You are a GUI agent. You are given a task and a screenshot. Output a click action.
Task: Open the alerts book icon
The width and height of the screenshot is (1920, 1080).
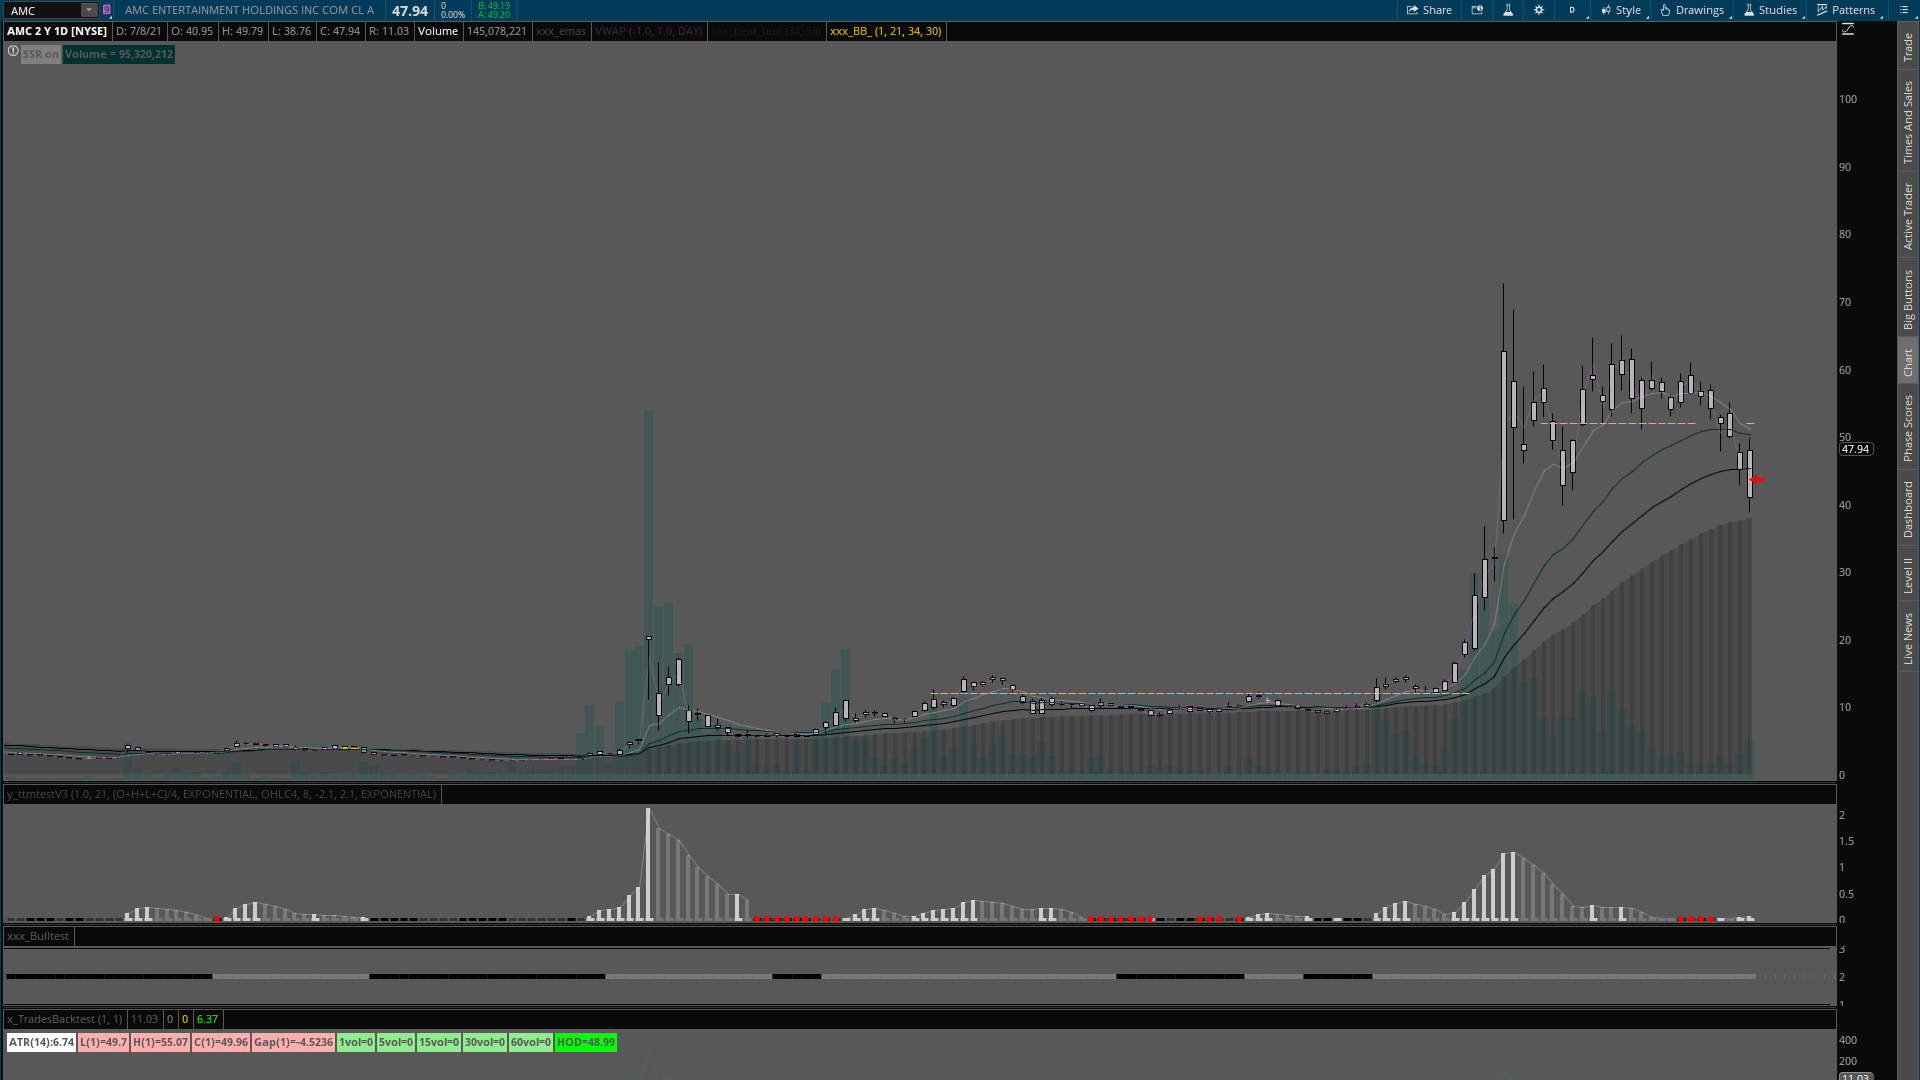click(1477, 10)
